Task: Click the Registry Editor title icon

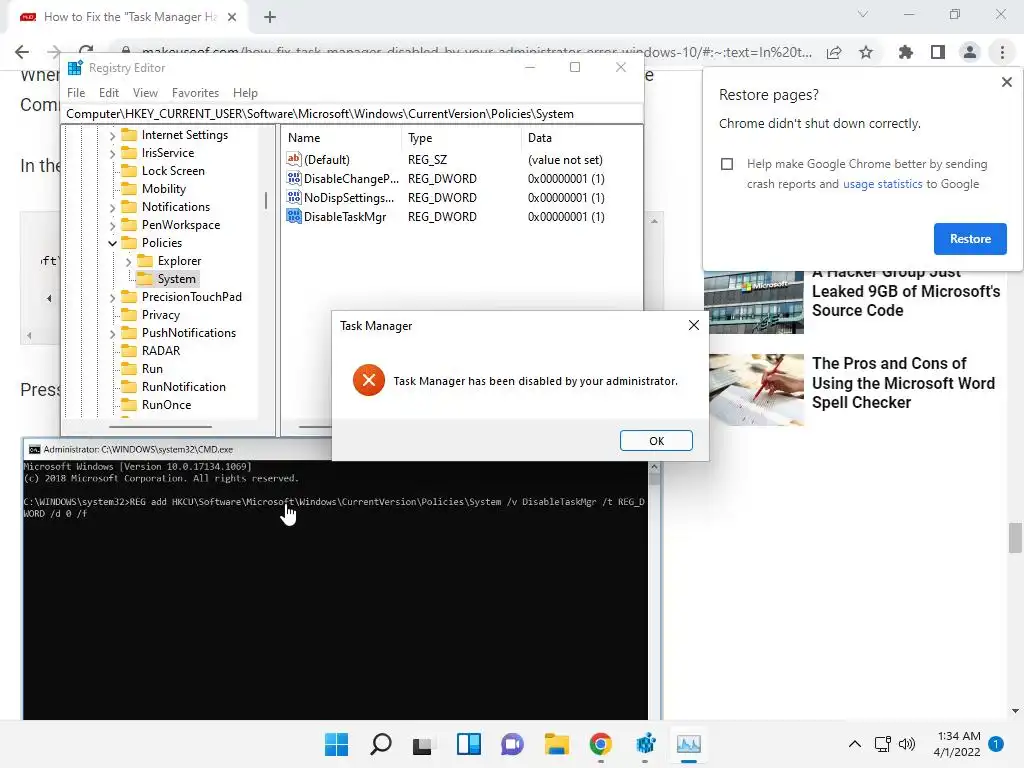Action: 75,67
